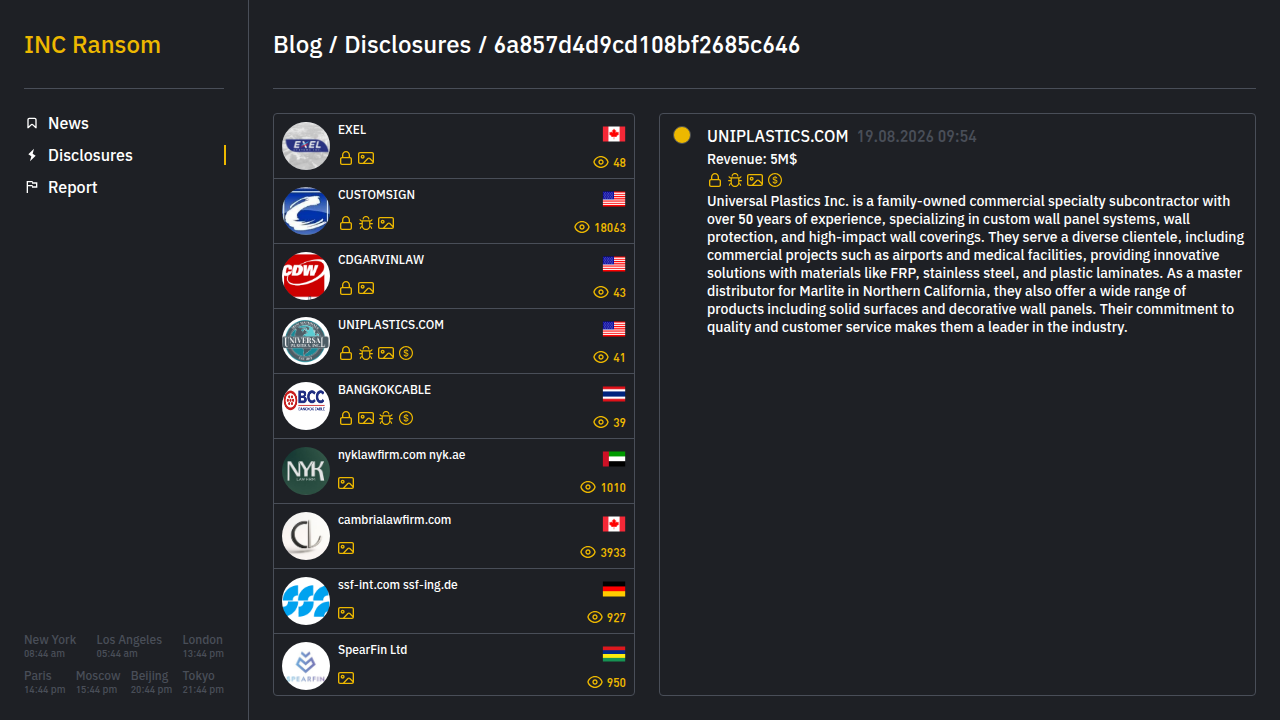This screenshot has height=720, width=1280.
Task: Click the image icon under ssf-int.com
Action: pos(346,613)
